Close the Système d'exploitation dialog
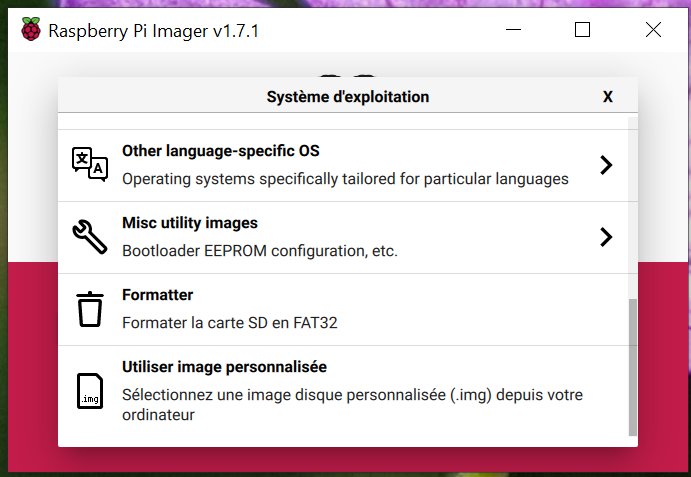 point(608,97)
